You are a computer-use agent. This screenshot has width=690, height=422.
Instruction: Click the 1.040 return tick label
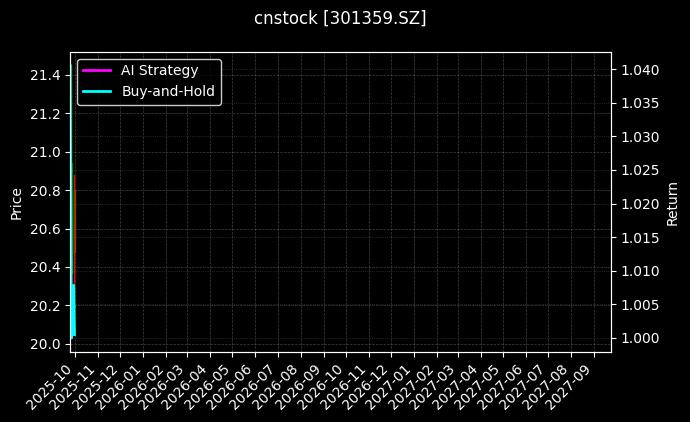coord(638,70)
